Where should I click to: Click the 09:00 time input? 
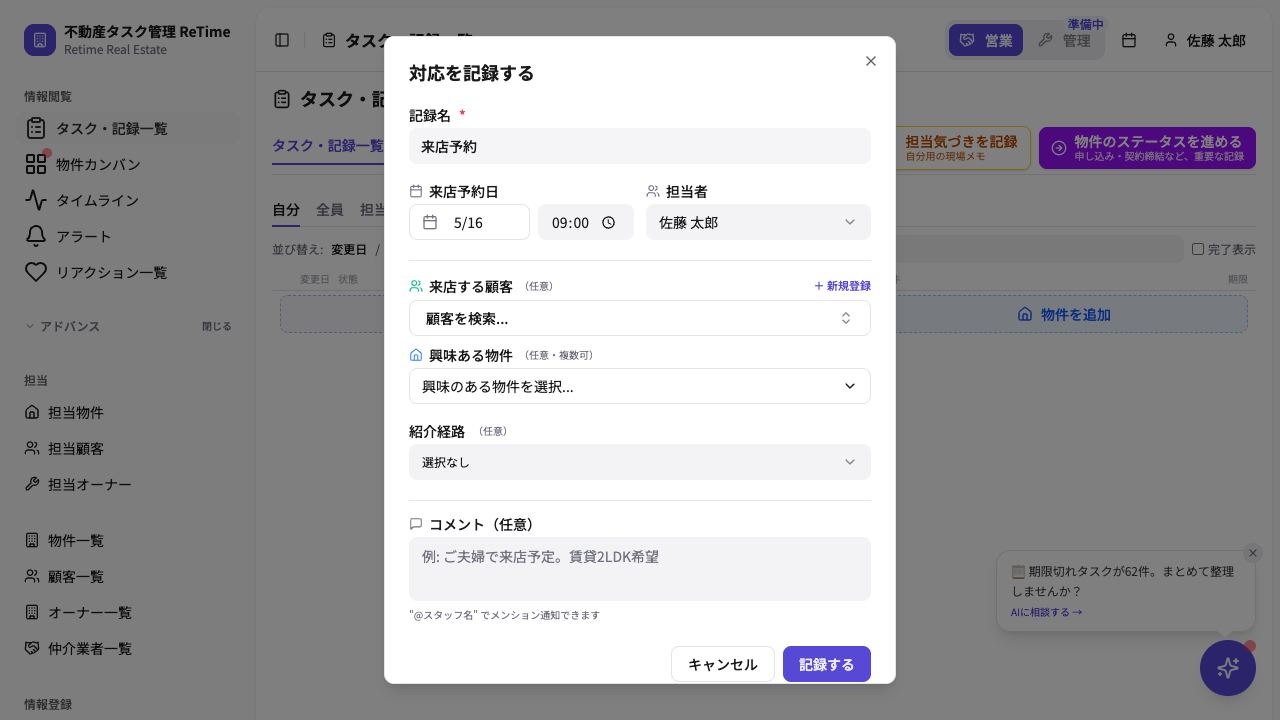click(x=586, y=222)
